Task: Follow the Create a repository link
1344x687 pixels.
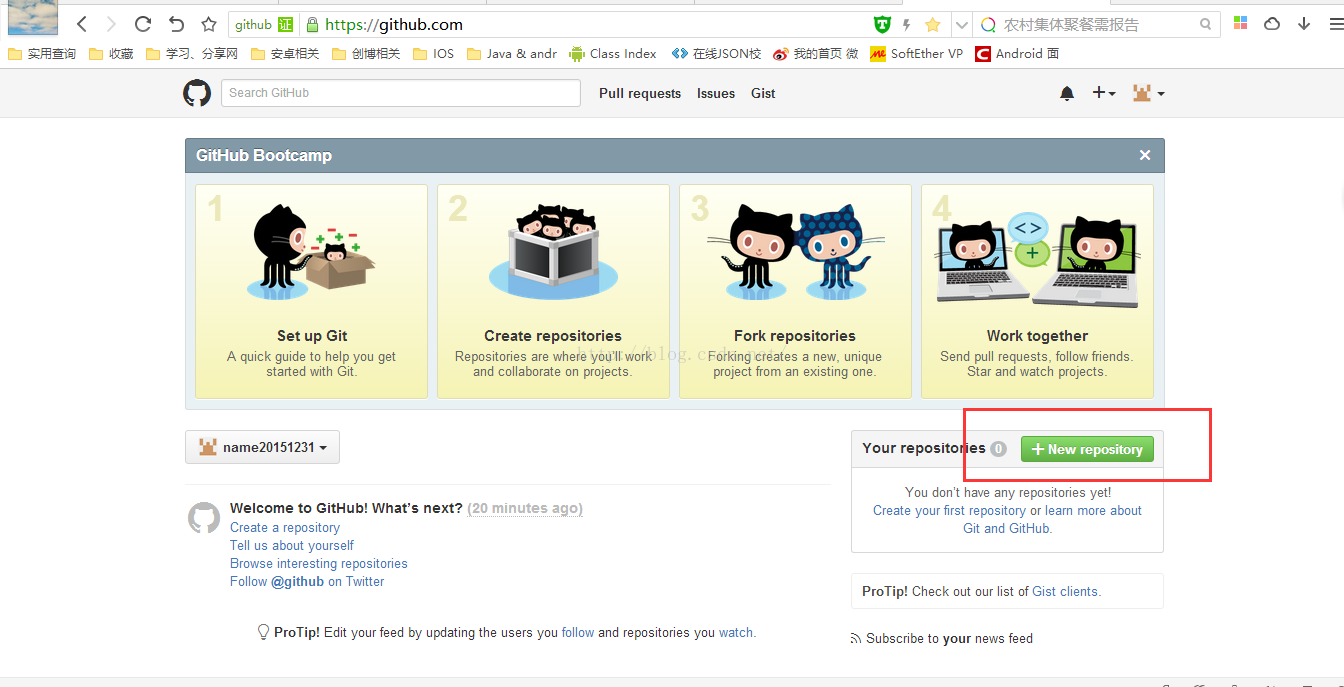Action: [x=285, y=527]
